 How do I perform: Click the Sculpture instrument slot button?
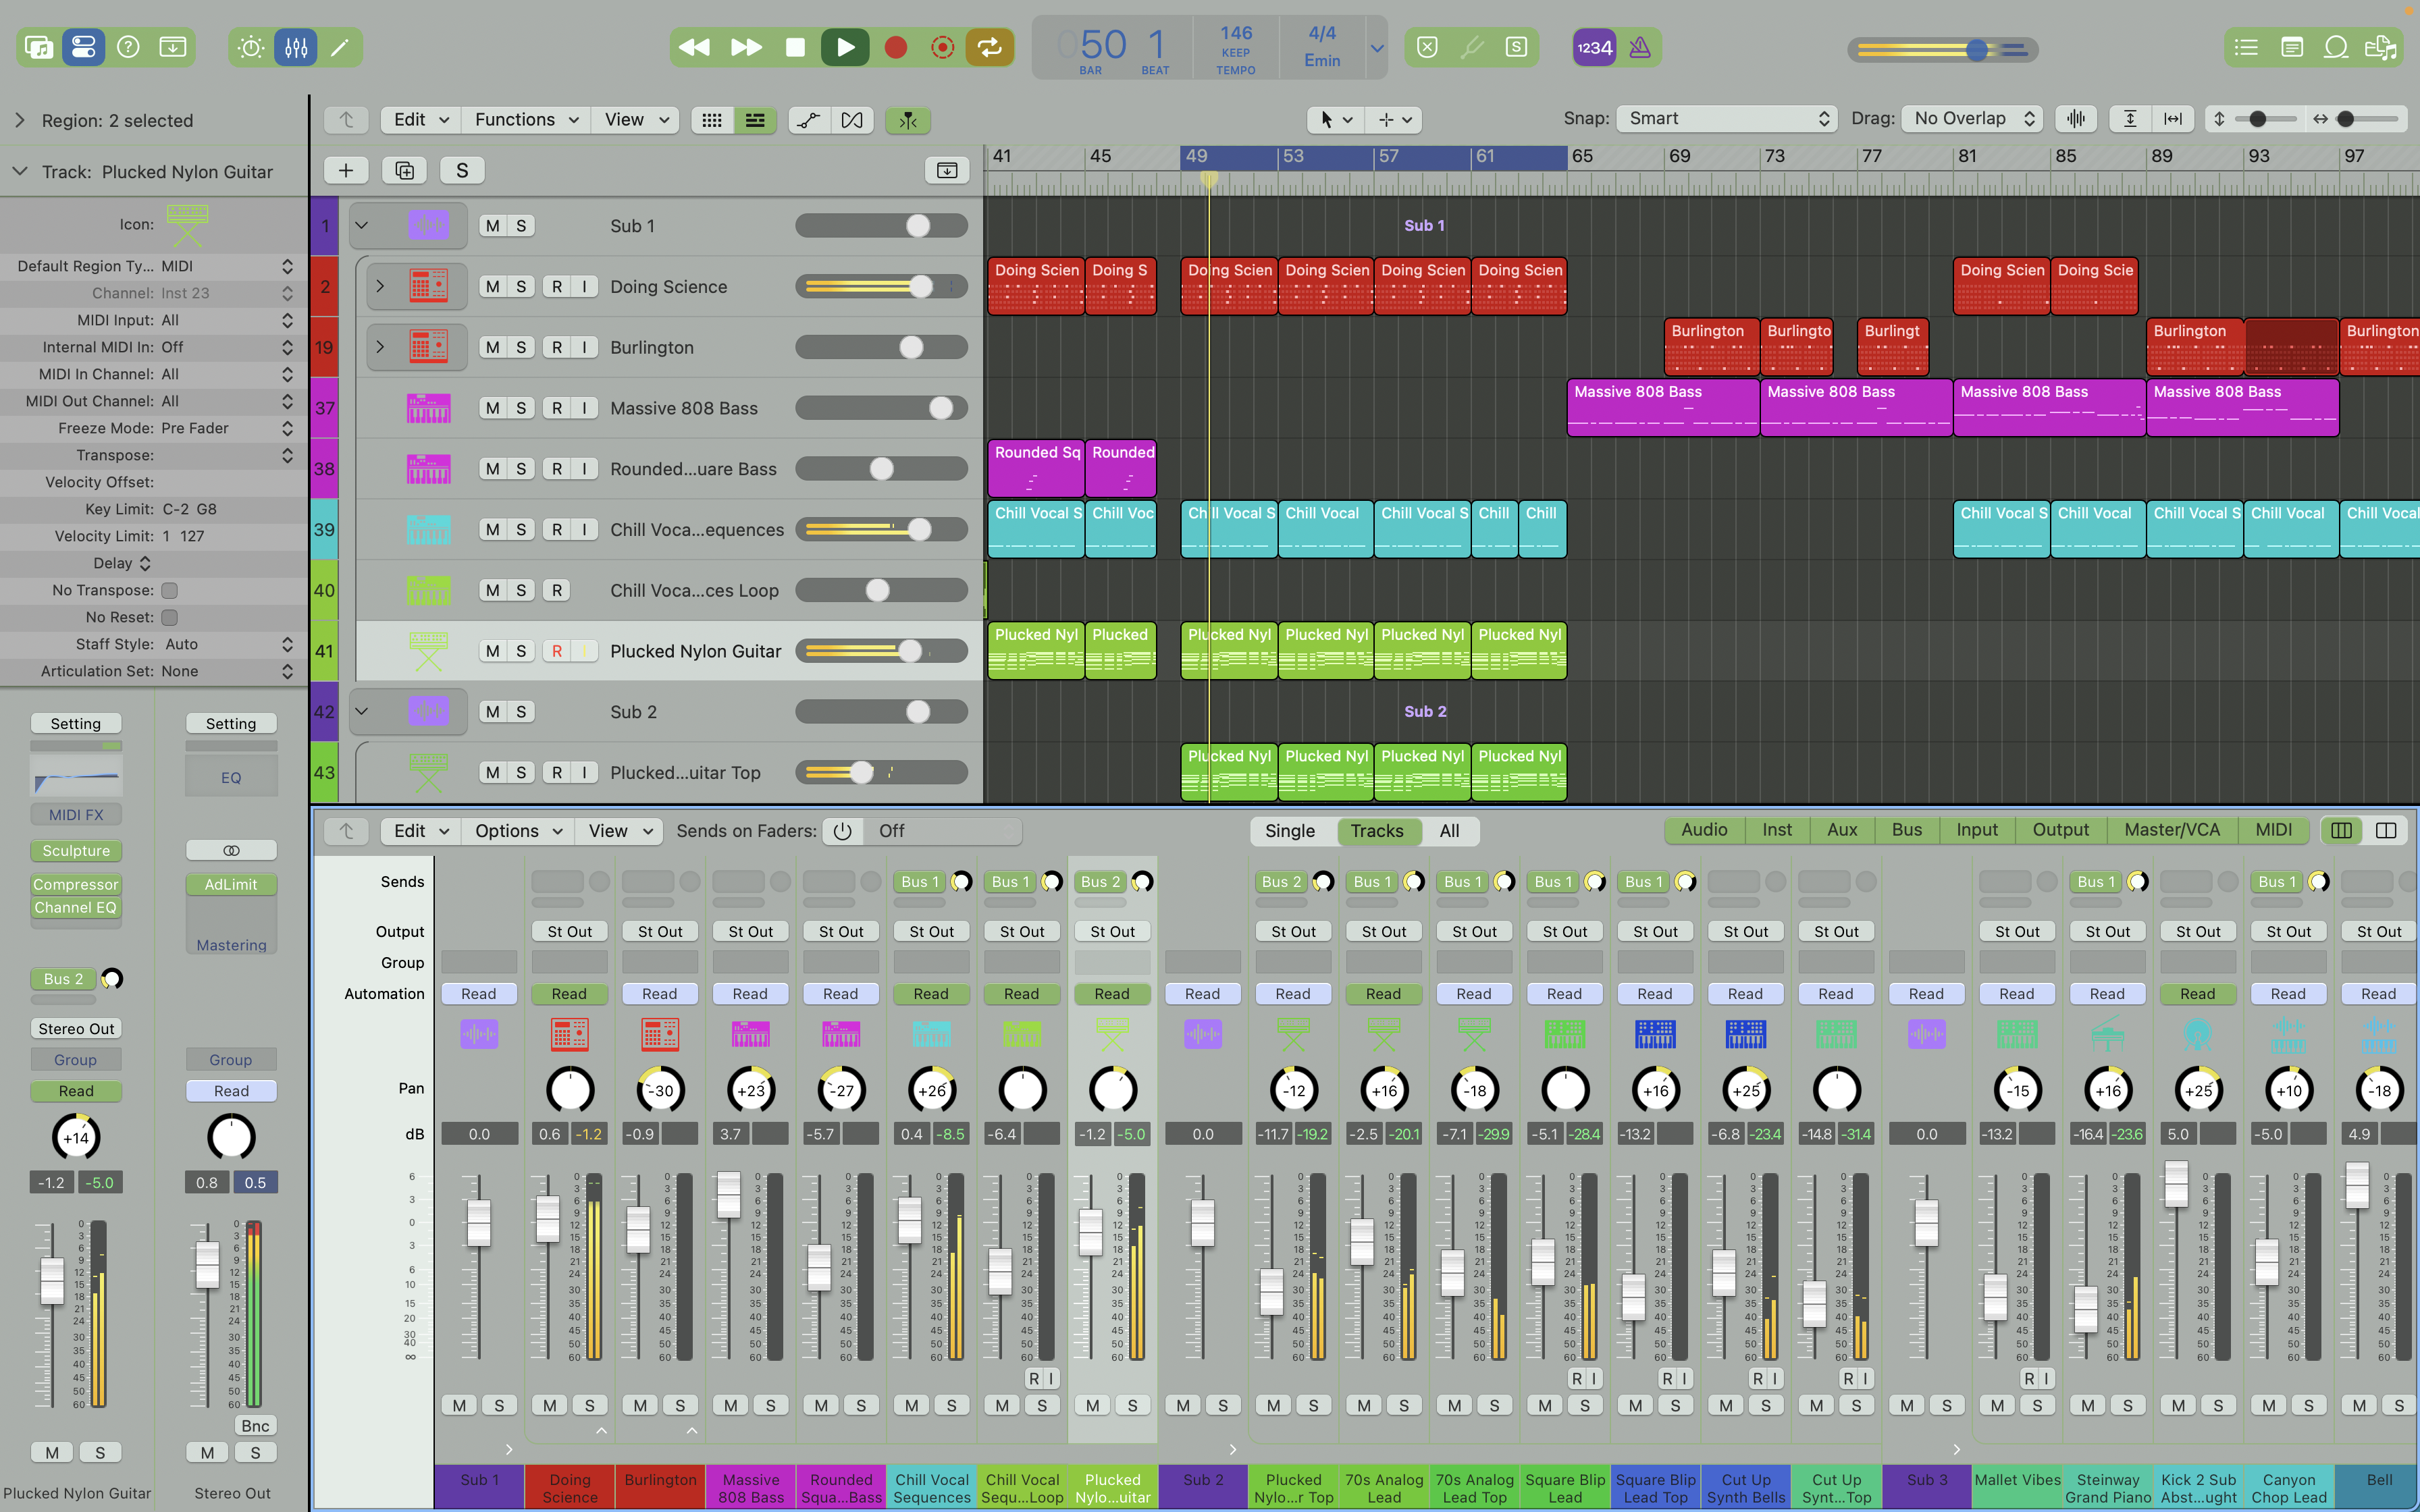point(76,851)
